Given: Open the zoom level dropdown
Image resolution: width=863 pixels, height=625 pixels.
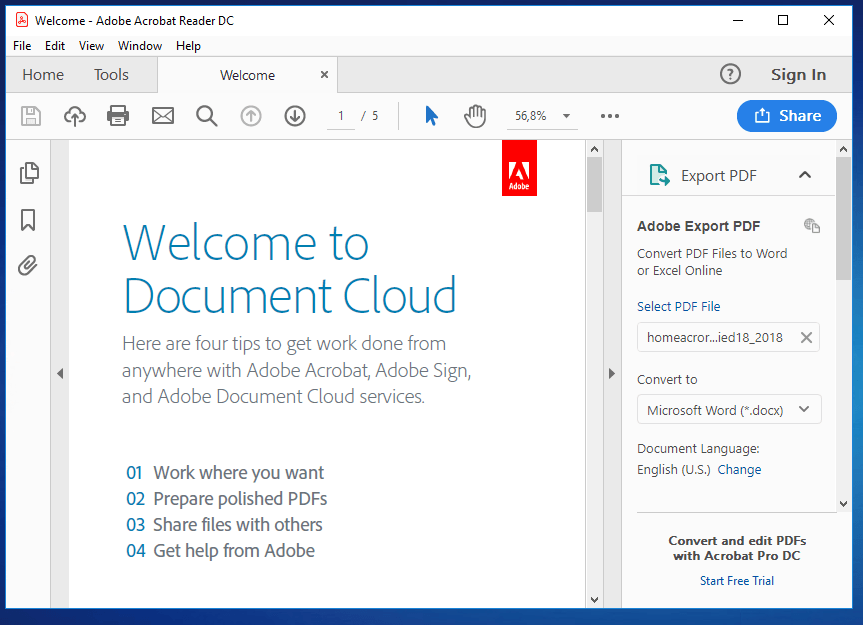Looking at the screenshot, I should click(x=567, y=116).
